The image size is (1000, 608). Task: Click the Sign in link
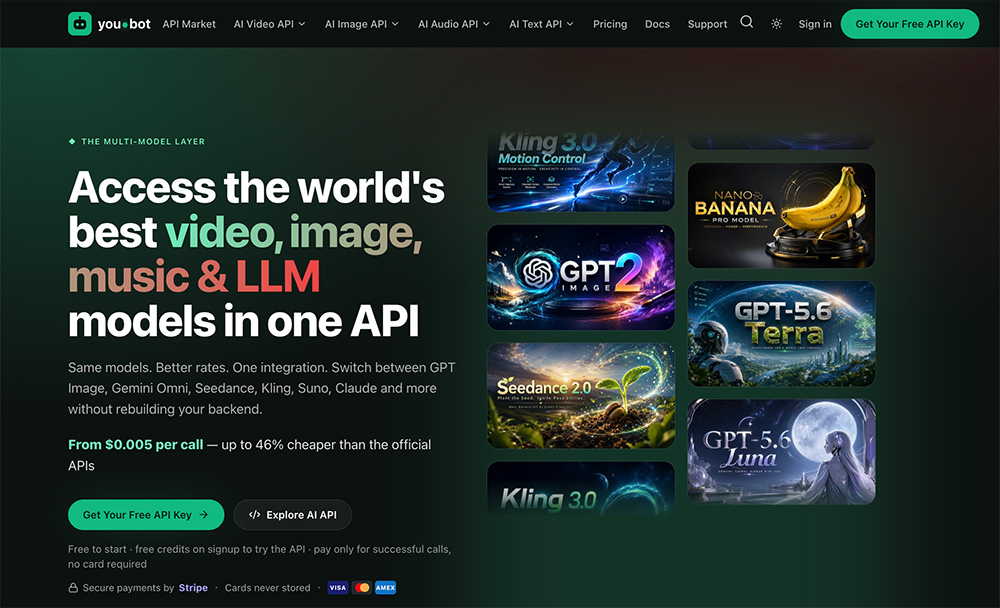click(814, 24)
